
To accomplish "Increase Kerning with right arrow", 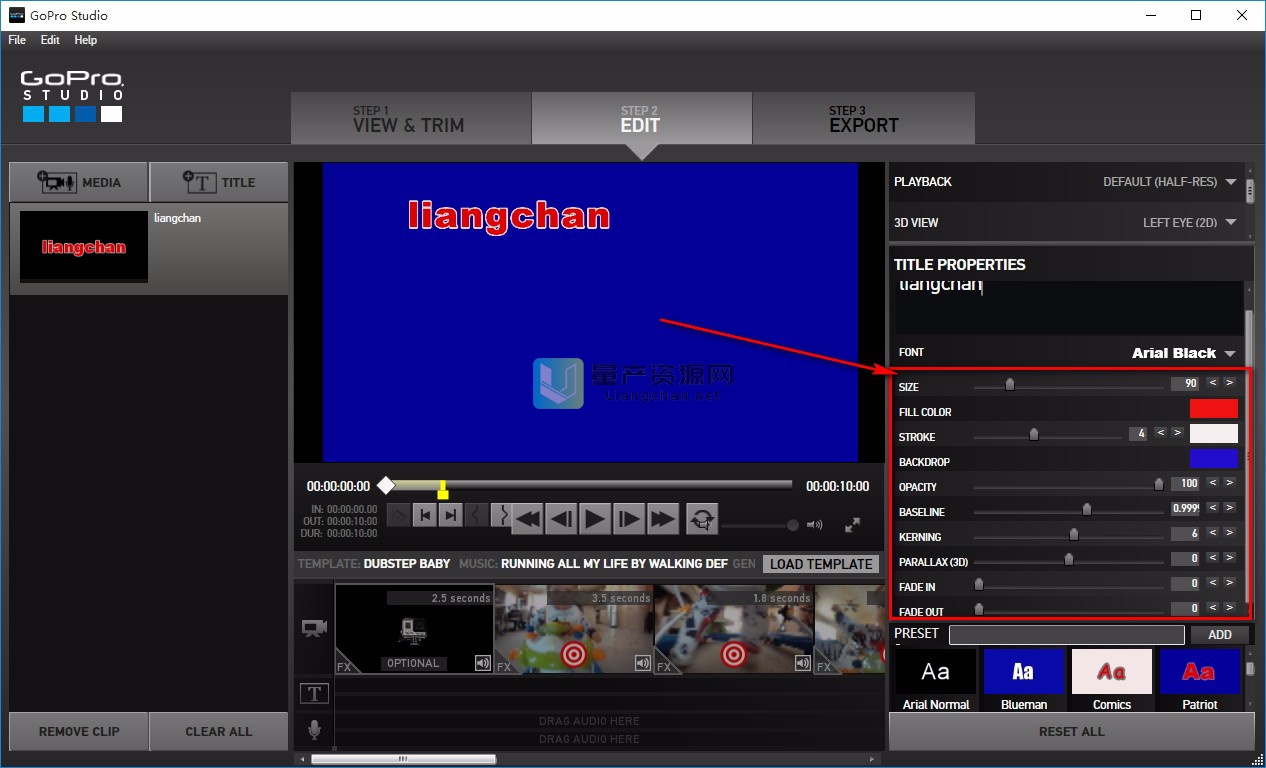I will [1230, 533].
